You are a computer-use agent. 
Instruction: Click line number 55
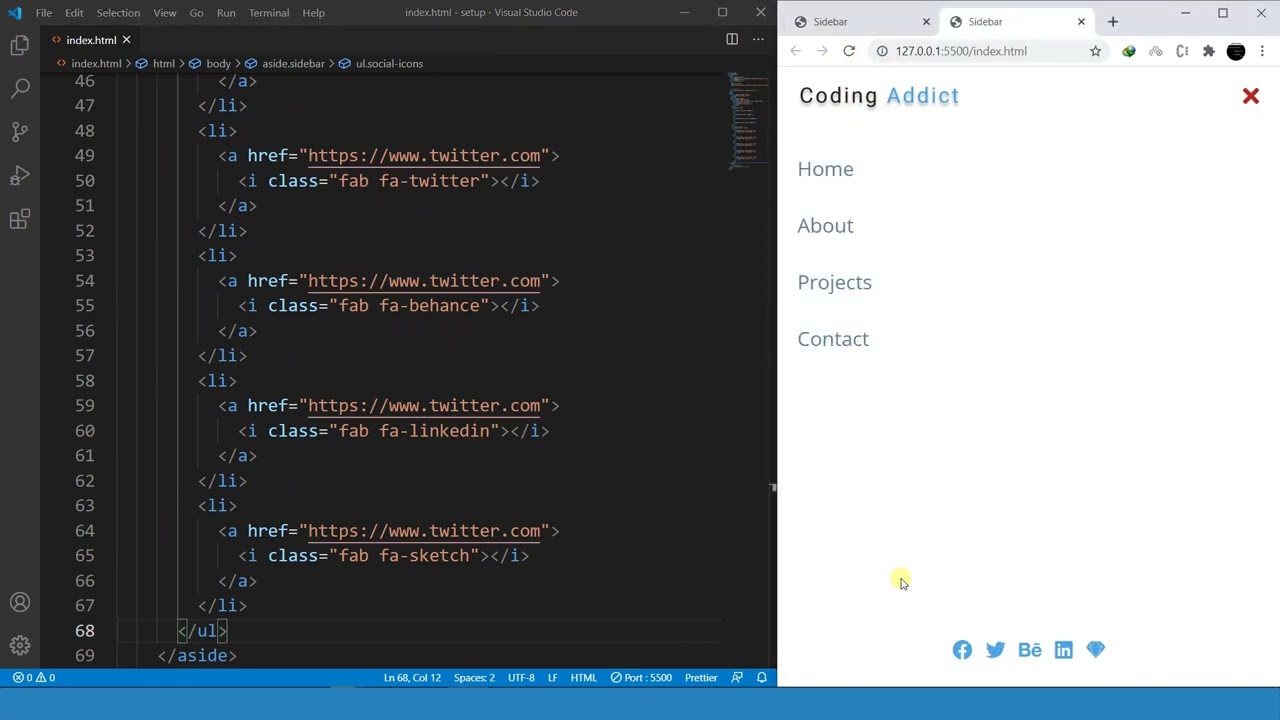click(85, 306)
